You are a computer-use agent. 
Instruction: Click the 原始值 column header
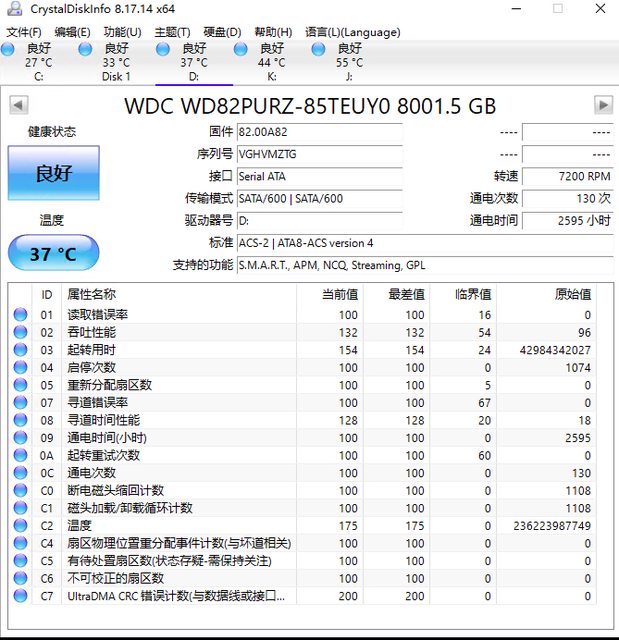572,294
